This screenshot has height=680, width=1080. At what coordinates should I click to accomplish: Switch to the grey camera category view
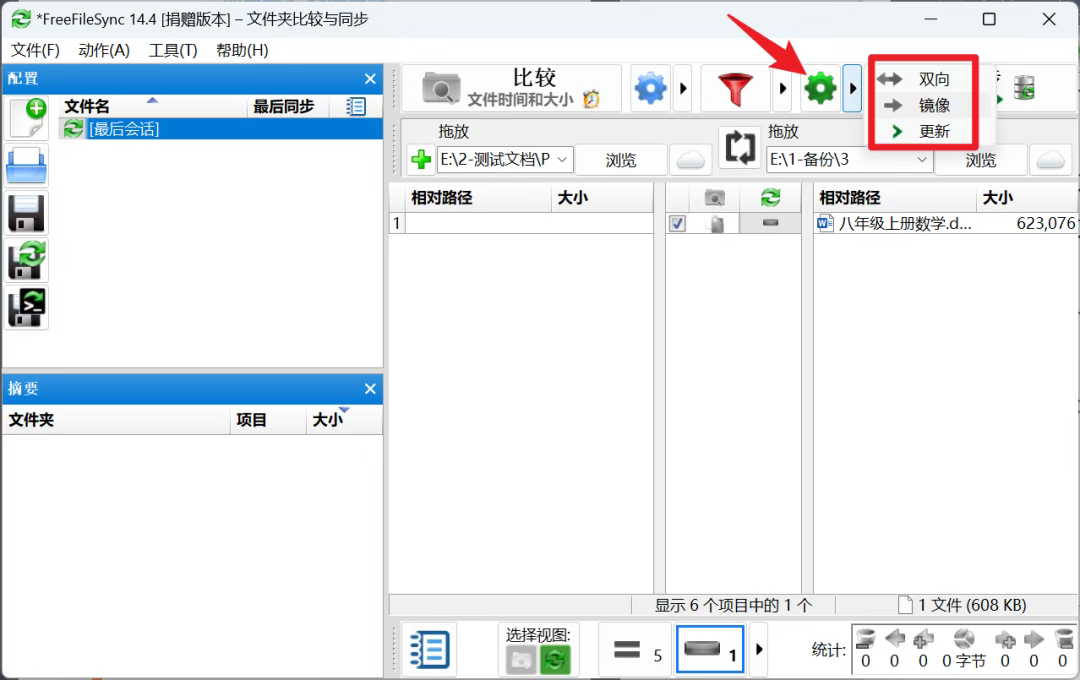coord(521,661)
